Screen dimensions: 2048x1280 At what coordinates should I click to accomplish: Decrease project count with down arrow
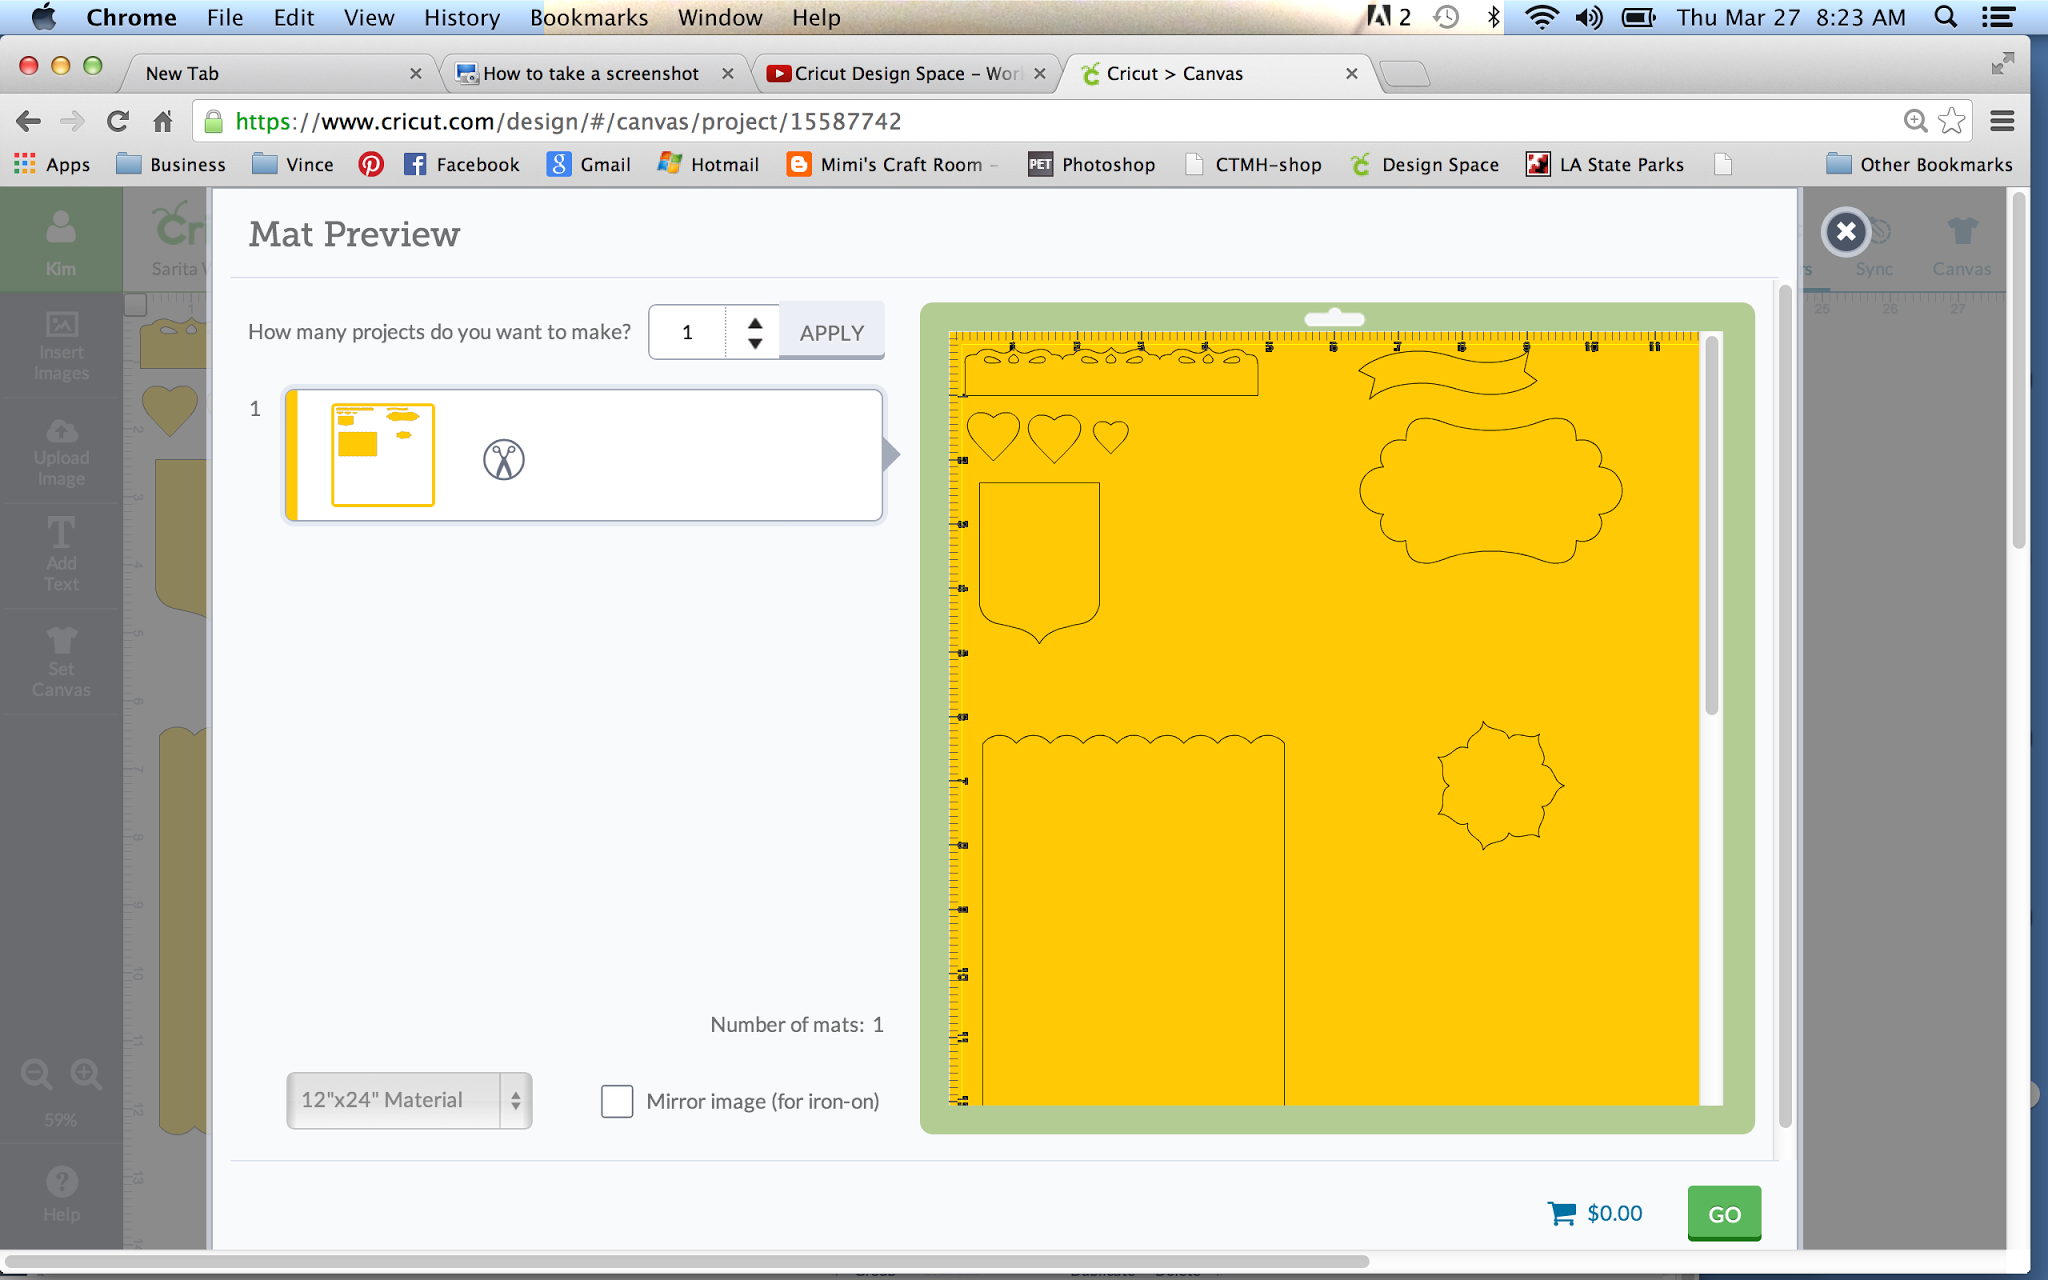[x=755, y=343]
